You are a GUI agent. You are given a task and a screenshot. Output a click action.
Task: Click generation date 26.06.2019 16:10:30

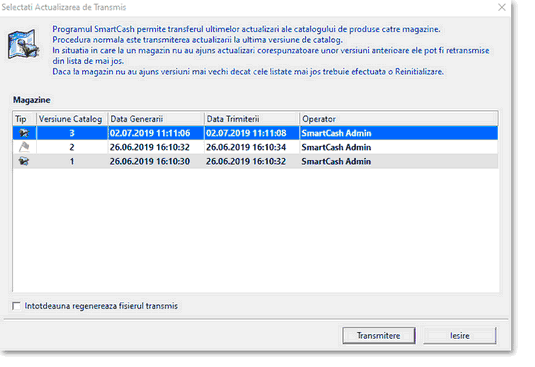(x=149, y=161)
